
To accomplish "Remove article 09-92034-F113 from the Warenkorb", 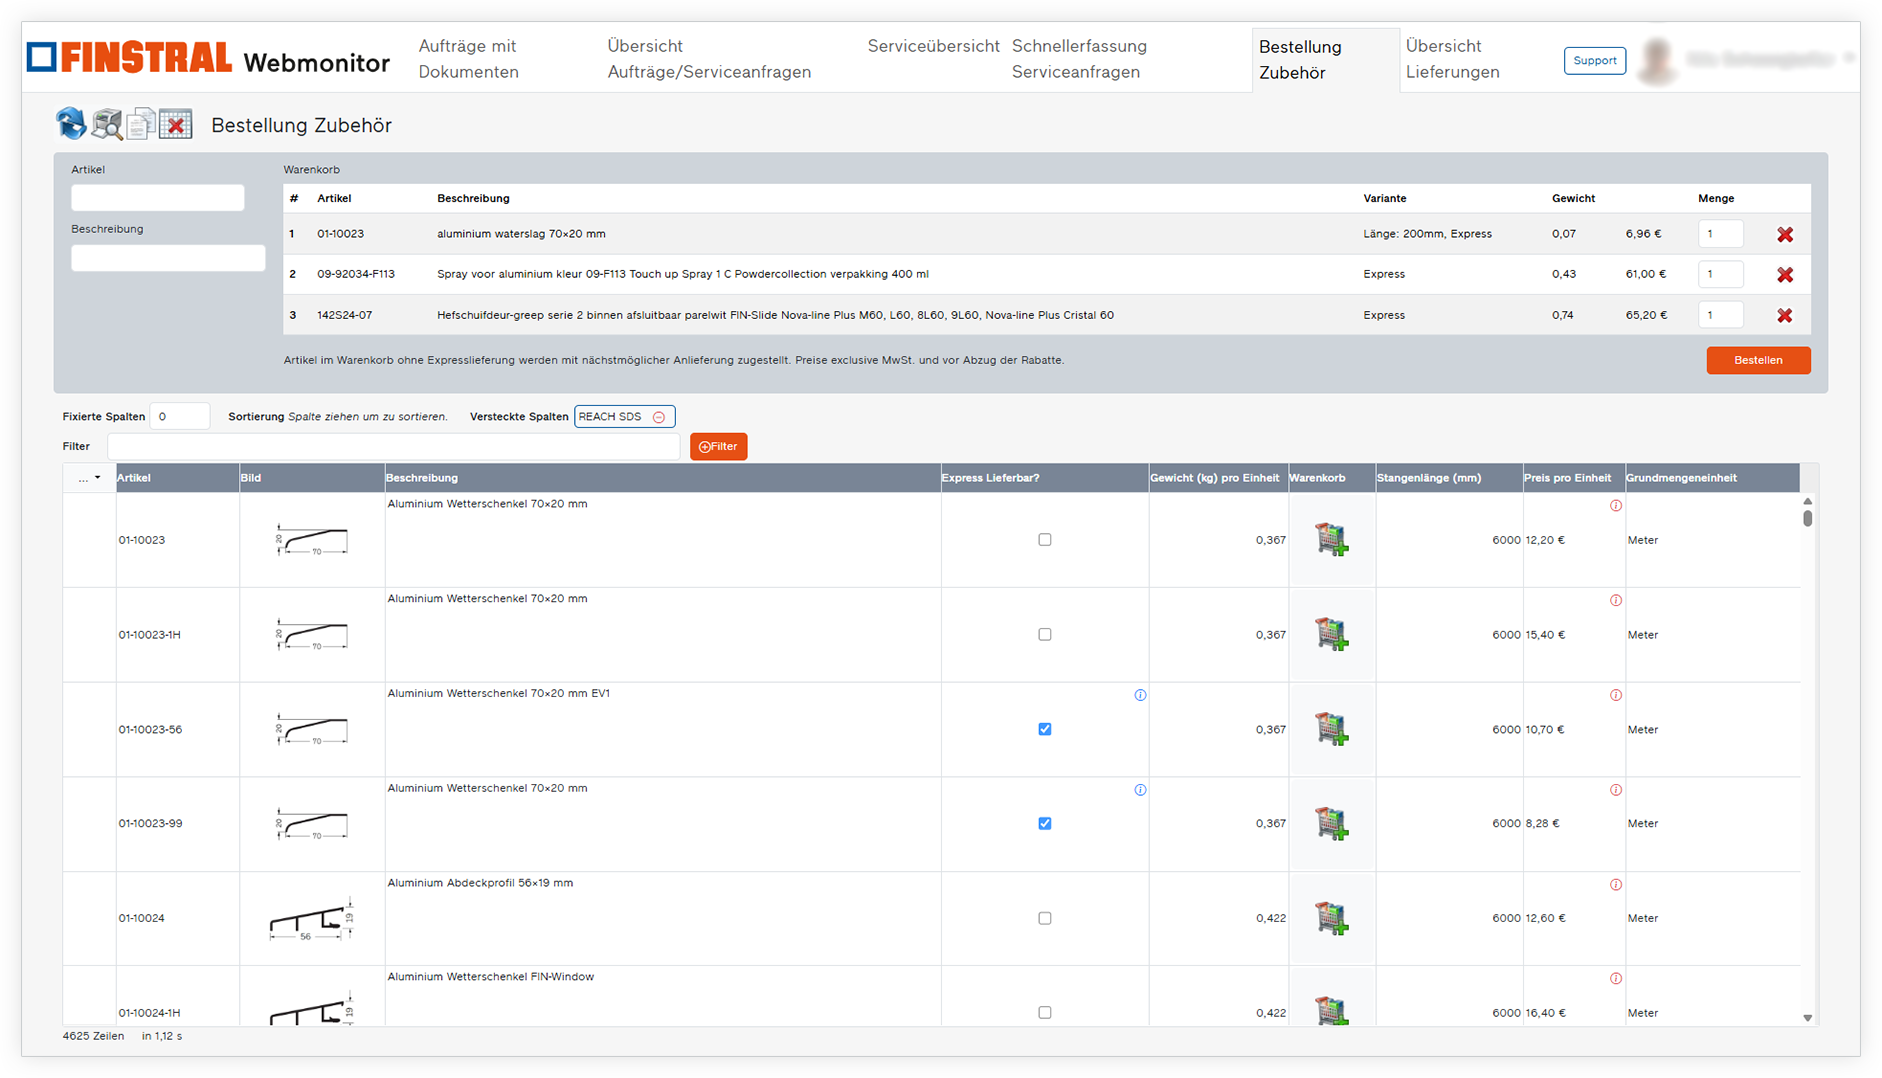I will click(x=1785, y=275).
